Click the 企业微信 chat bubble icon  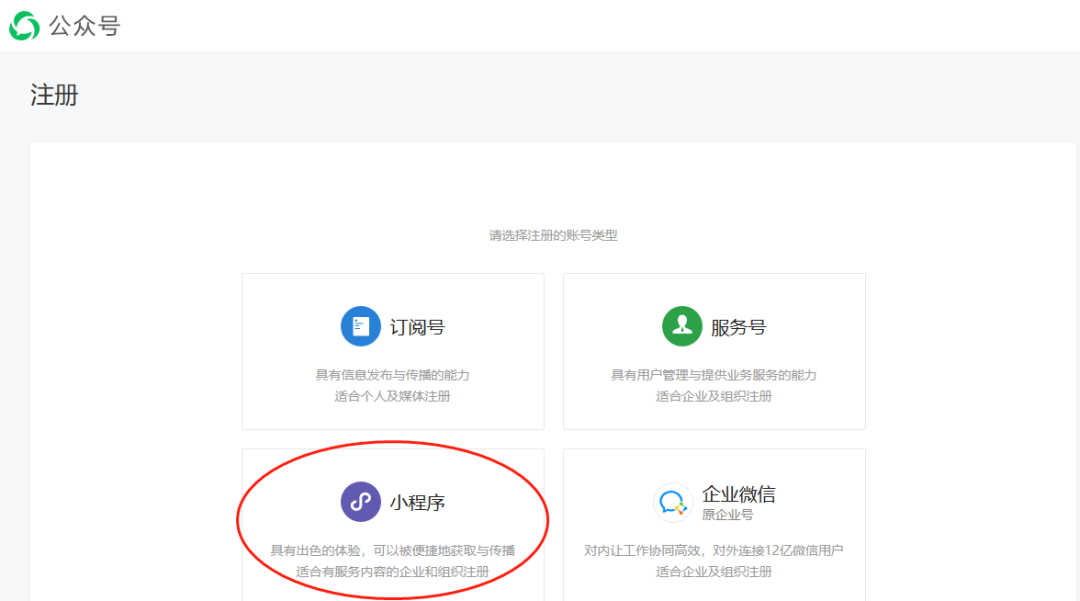(672, 503)
